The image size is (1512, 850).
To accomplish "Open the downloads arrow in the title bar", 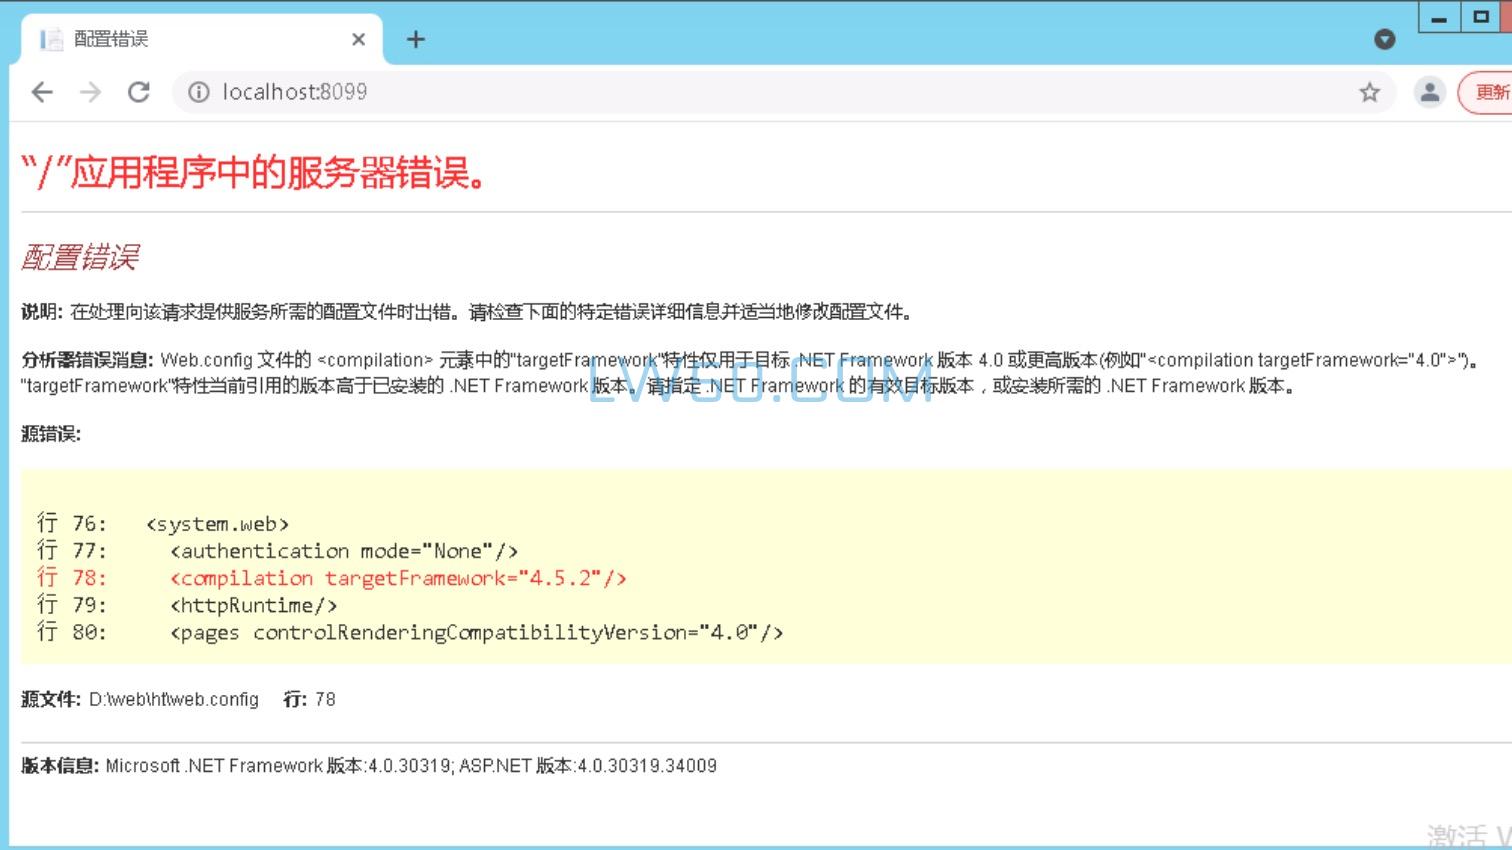I will coord(1384,38).
